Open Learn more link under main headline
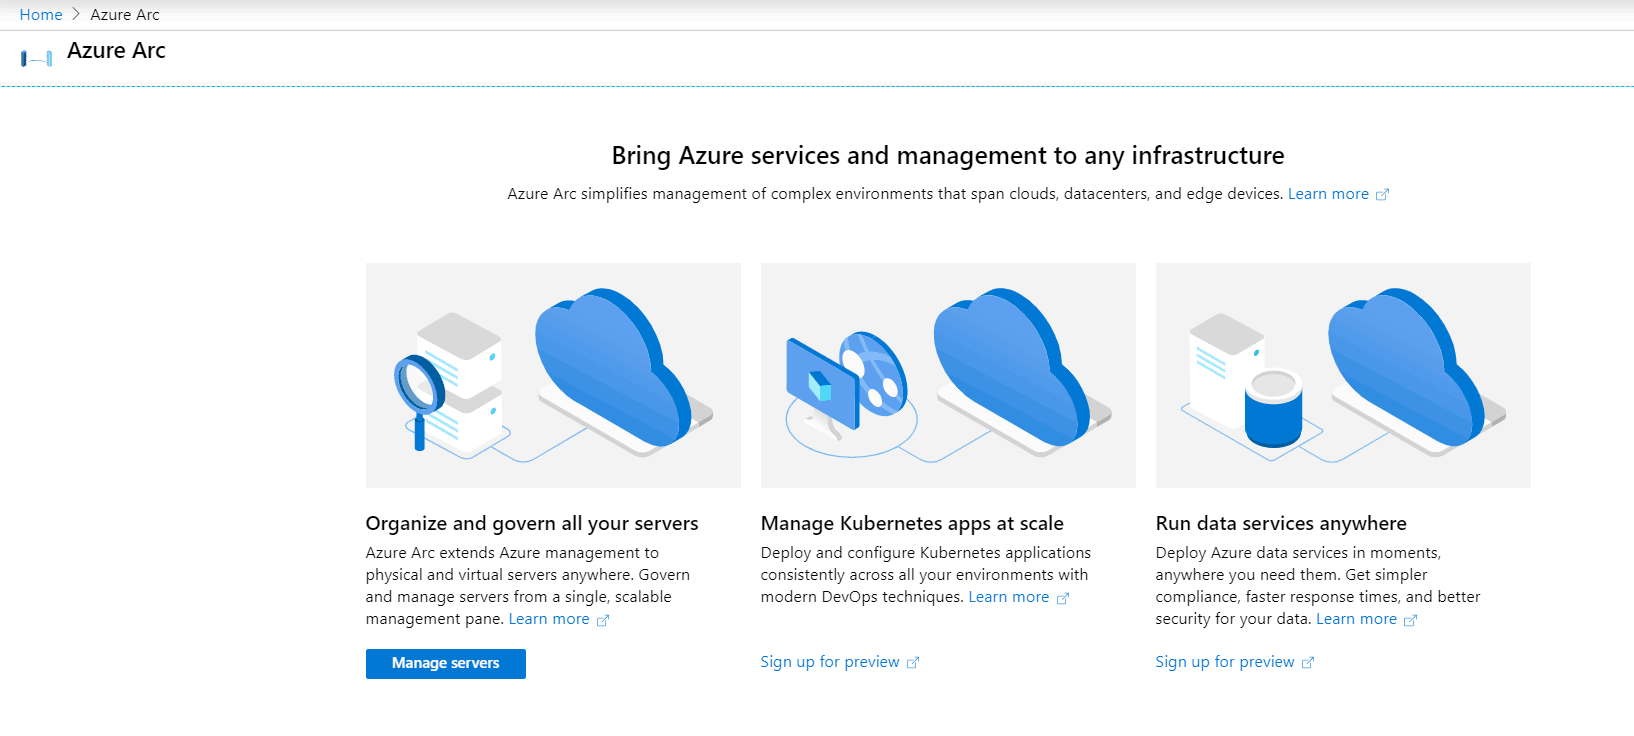This screenshot has height=736, width=1634. pos(1328,194)
